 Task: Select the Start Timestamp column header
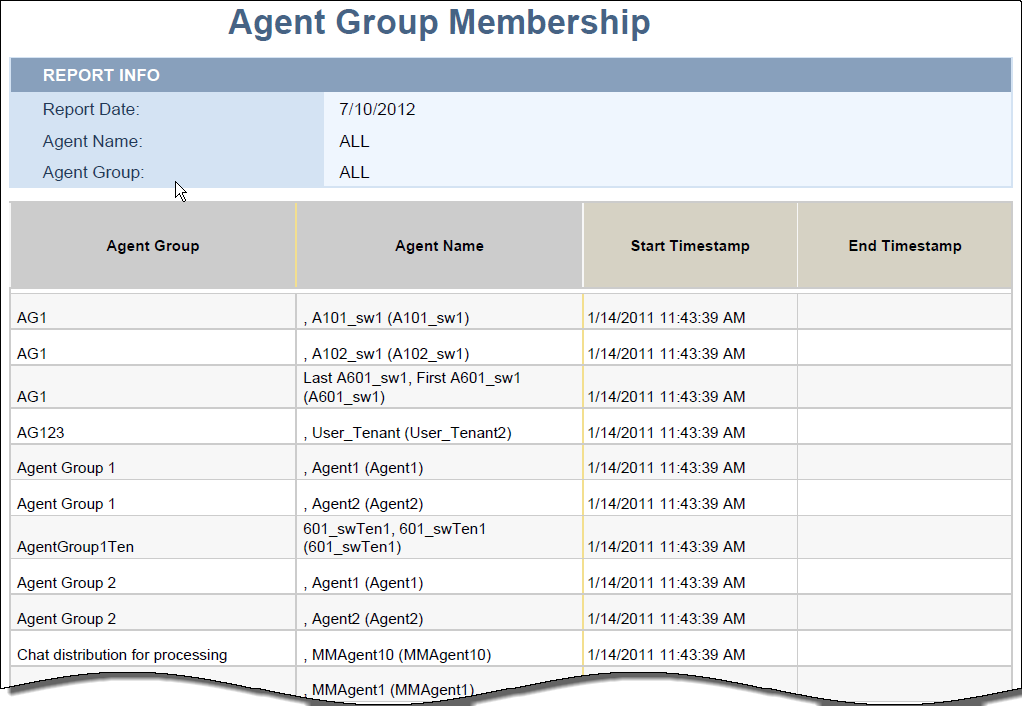tap(690, 246)
